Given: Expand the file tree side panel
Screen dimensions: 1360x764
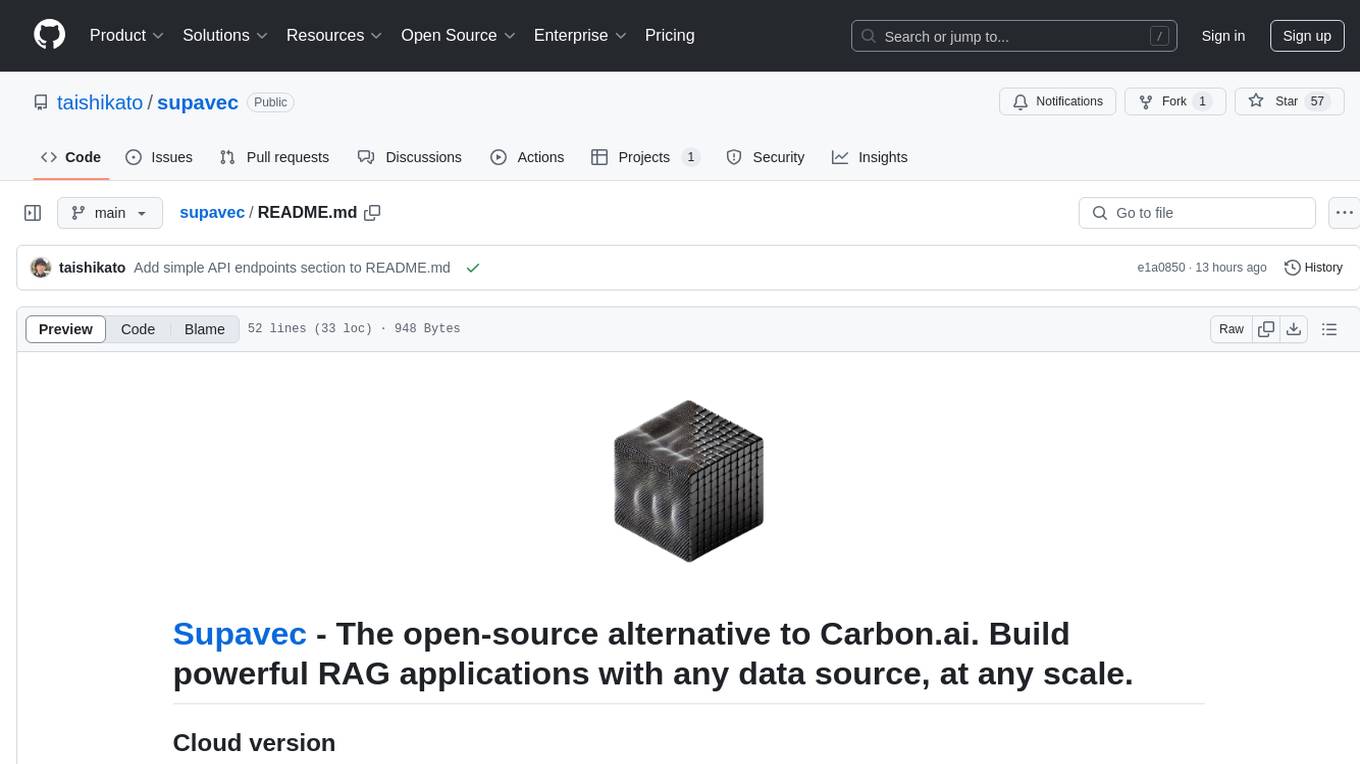Looking at the screenshot, I should tap(33, 213).
